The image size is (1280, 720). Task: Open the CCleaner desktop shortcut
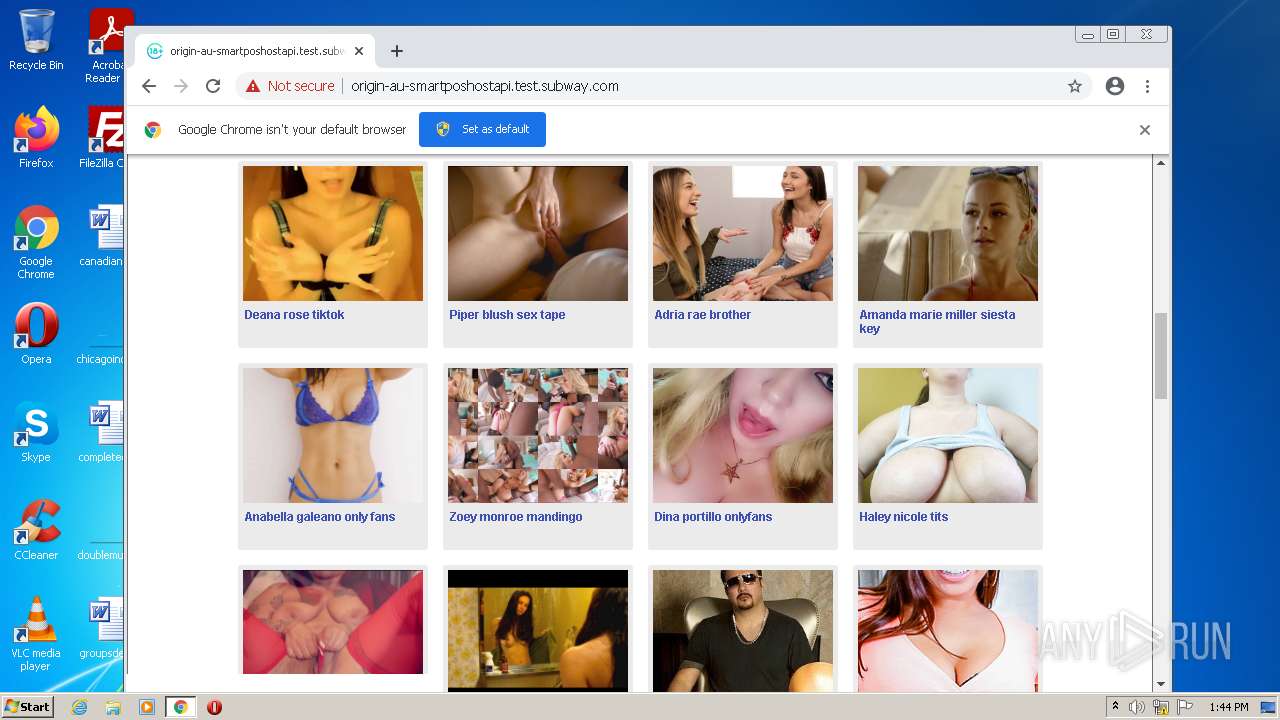tap(36, 530)
